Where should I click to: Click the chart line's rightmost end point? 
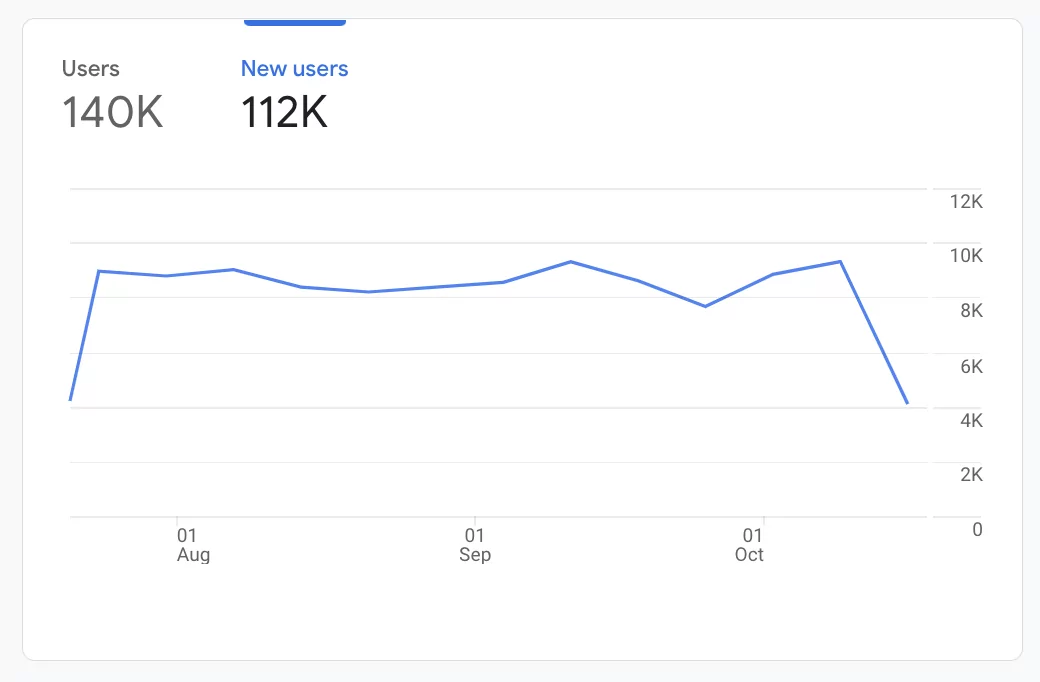tap(907, 403)
